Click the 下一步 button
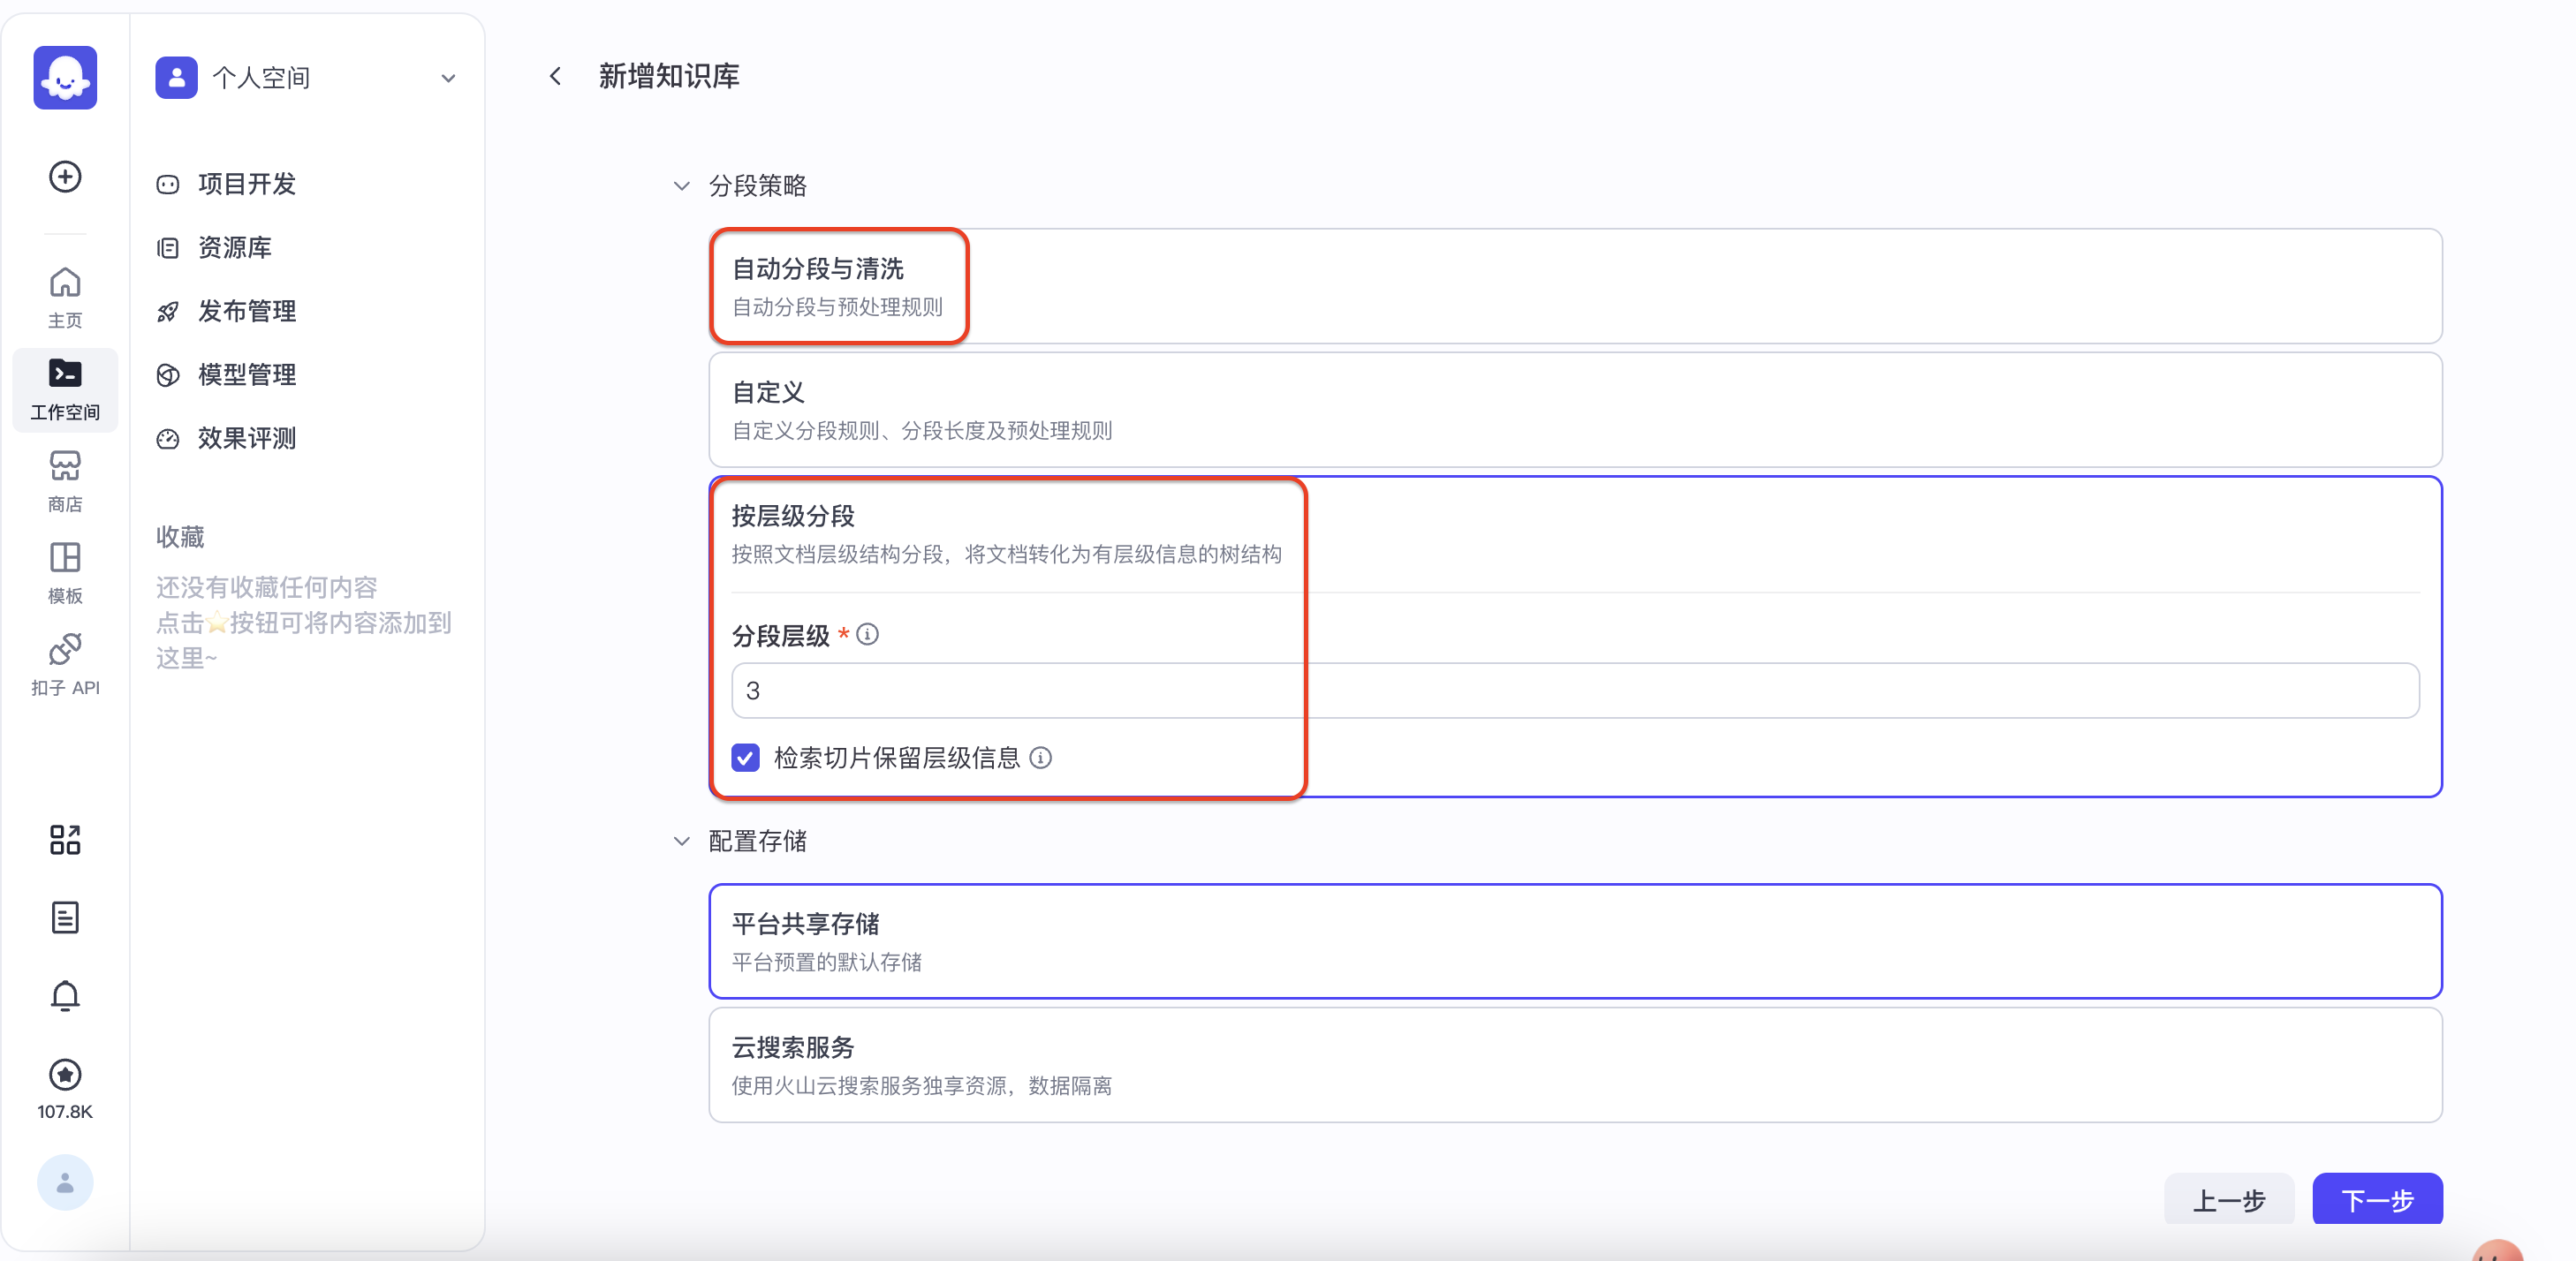 2376,1198
